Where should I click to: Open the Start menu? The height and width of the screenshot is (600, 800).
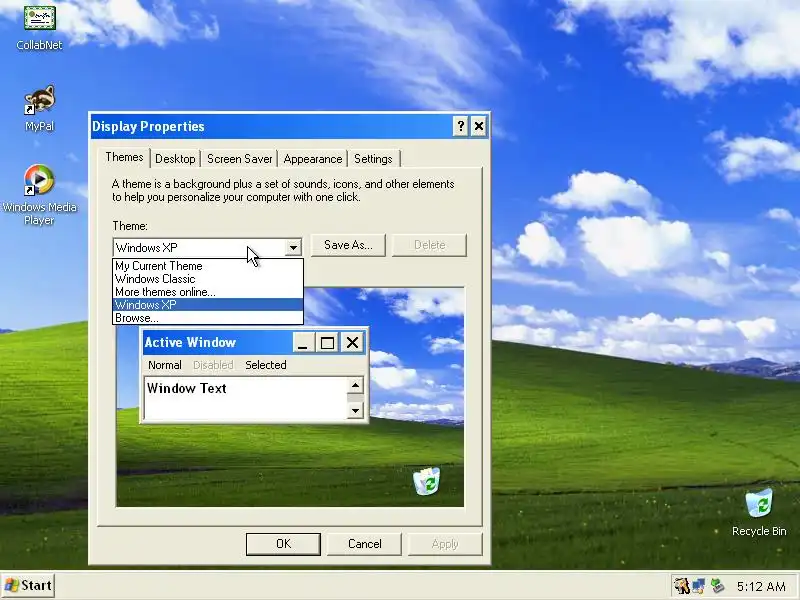28,585
